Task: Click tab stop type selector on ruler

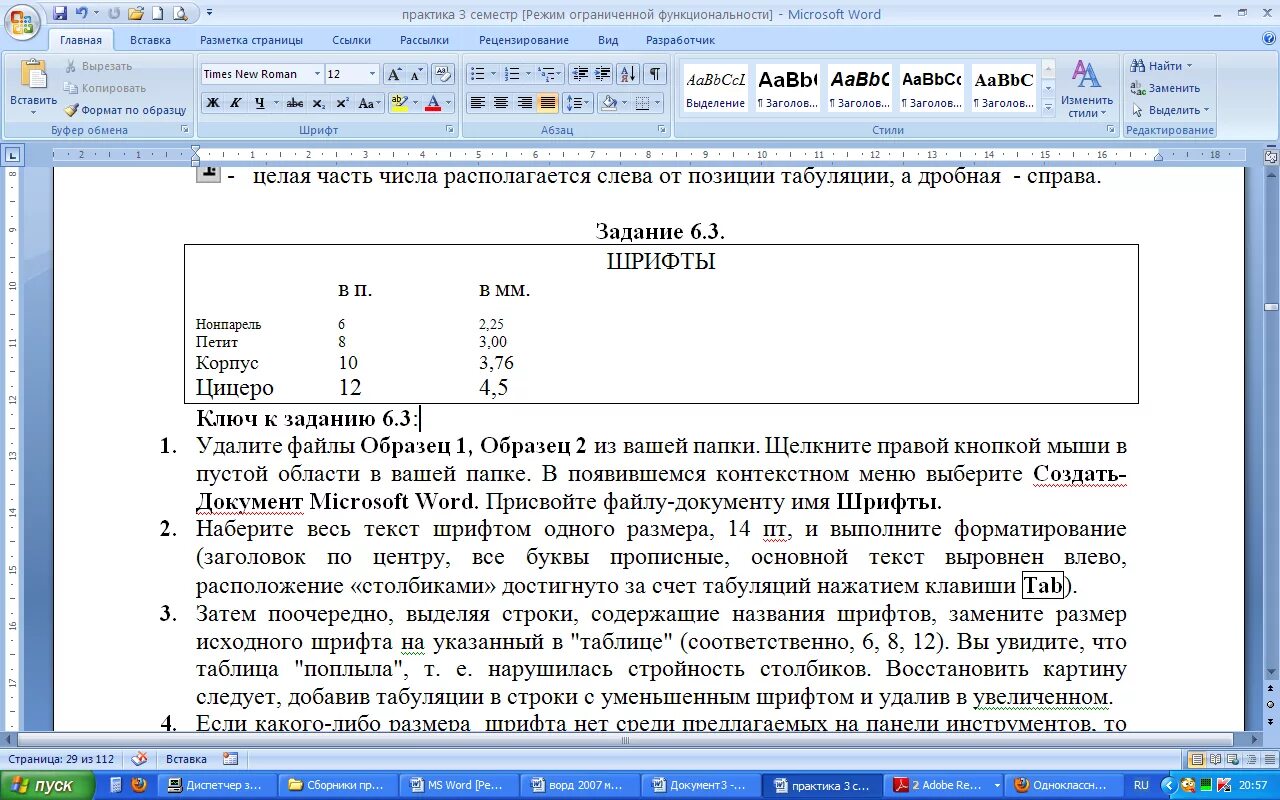Action: (x=12, y=155)
